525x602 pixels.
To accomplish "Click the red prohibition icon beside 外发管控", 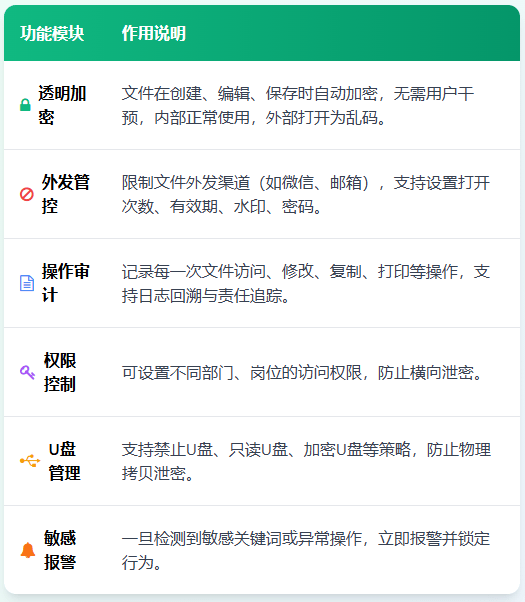I will (27, 194).
